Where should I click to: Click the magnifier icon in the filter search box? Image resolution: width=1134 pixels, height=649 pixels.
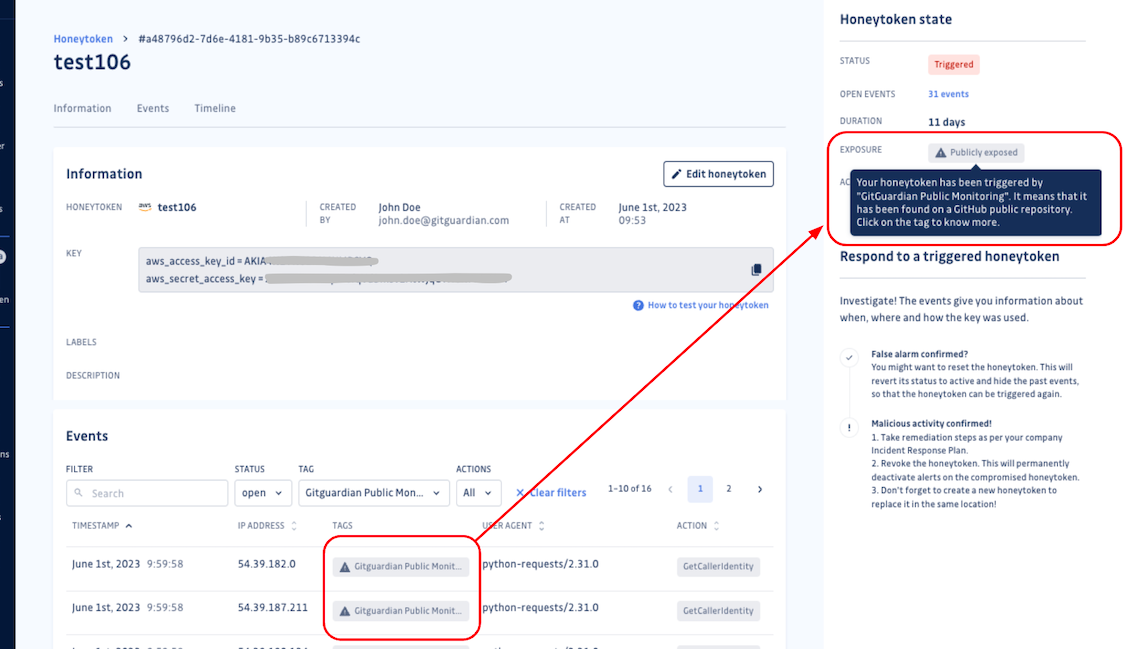pyautogui.click(x=79, y=492)
